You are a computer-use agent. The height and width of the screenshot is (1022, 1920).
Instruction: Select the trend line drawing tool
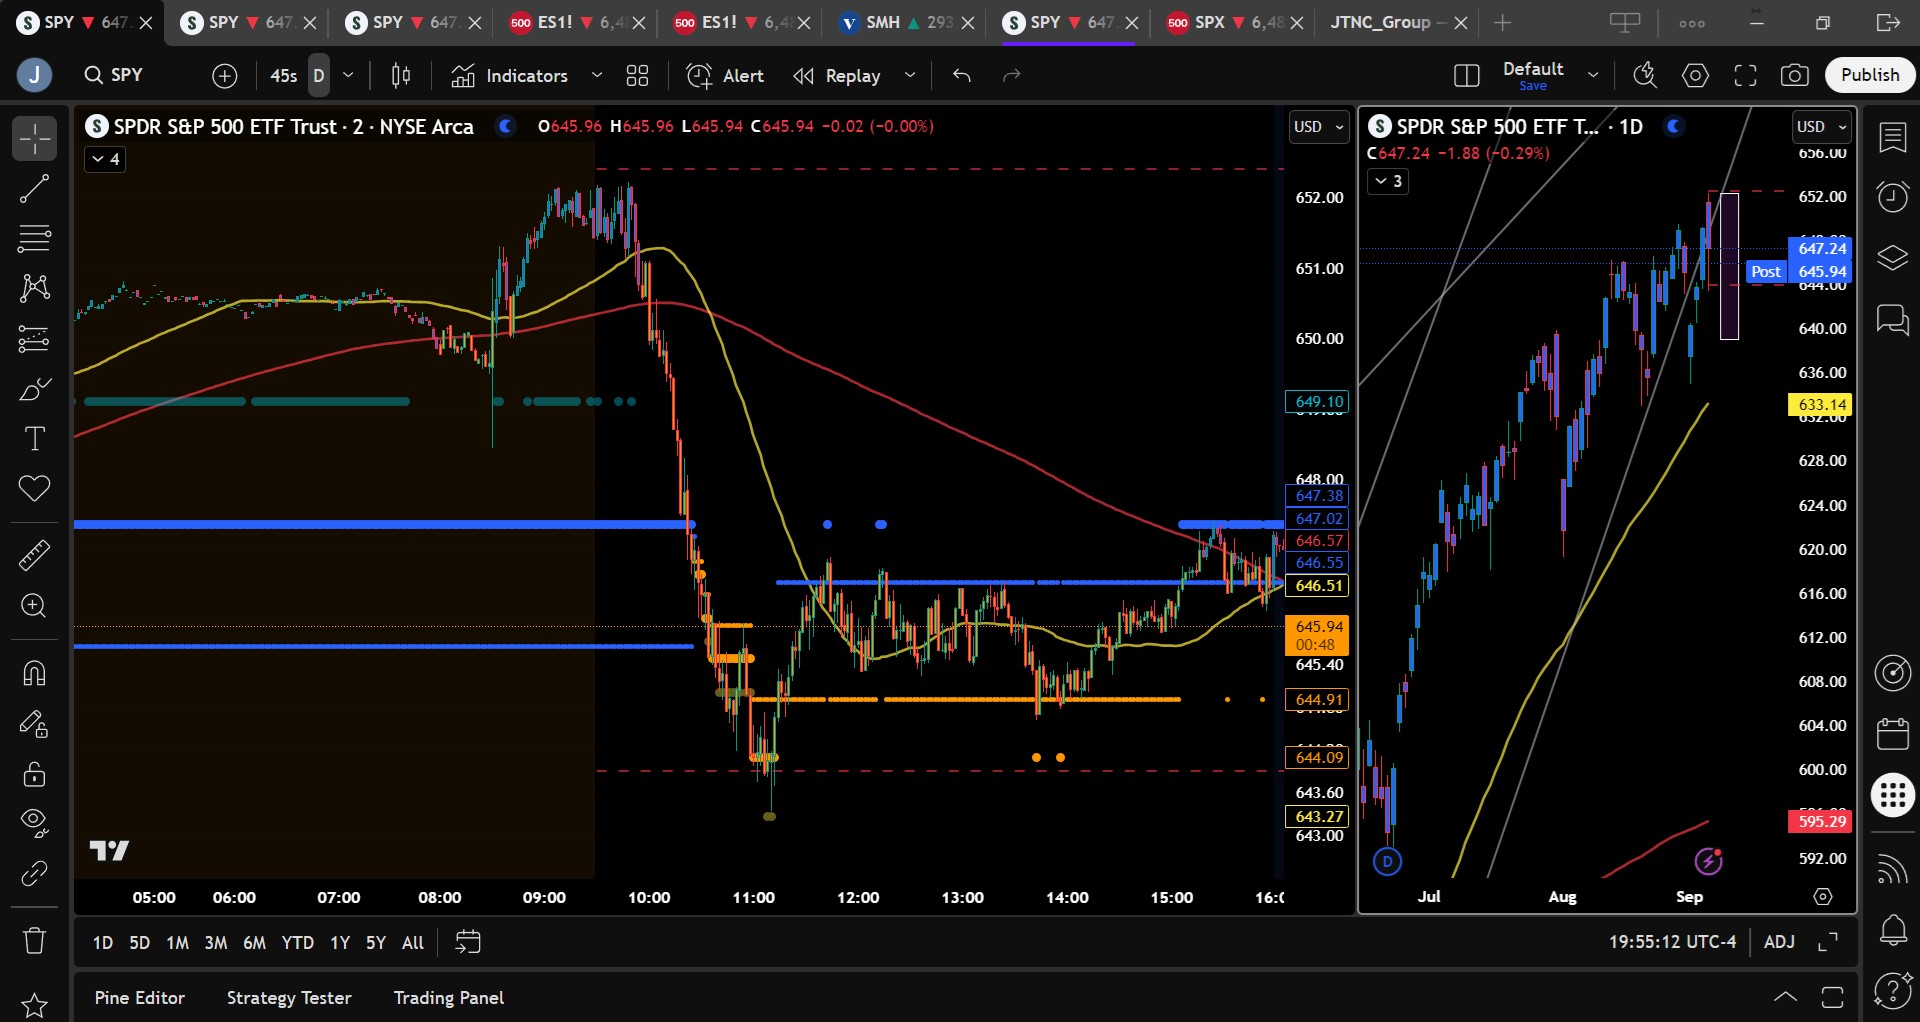(x=34, y=188)
